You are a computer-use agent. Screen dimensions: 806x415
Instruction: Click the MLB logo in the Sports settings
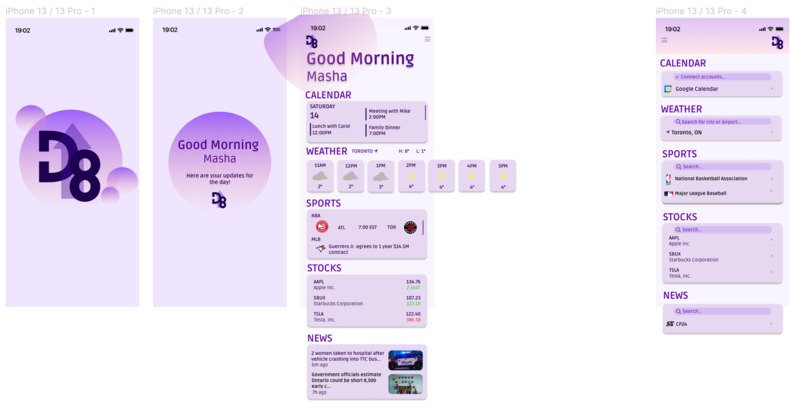[x=668, y=194]
